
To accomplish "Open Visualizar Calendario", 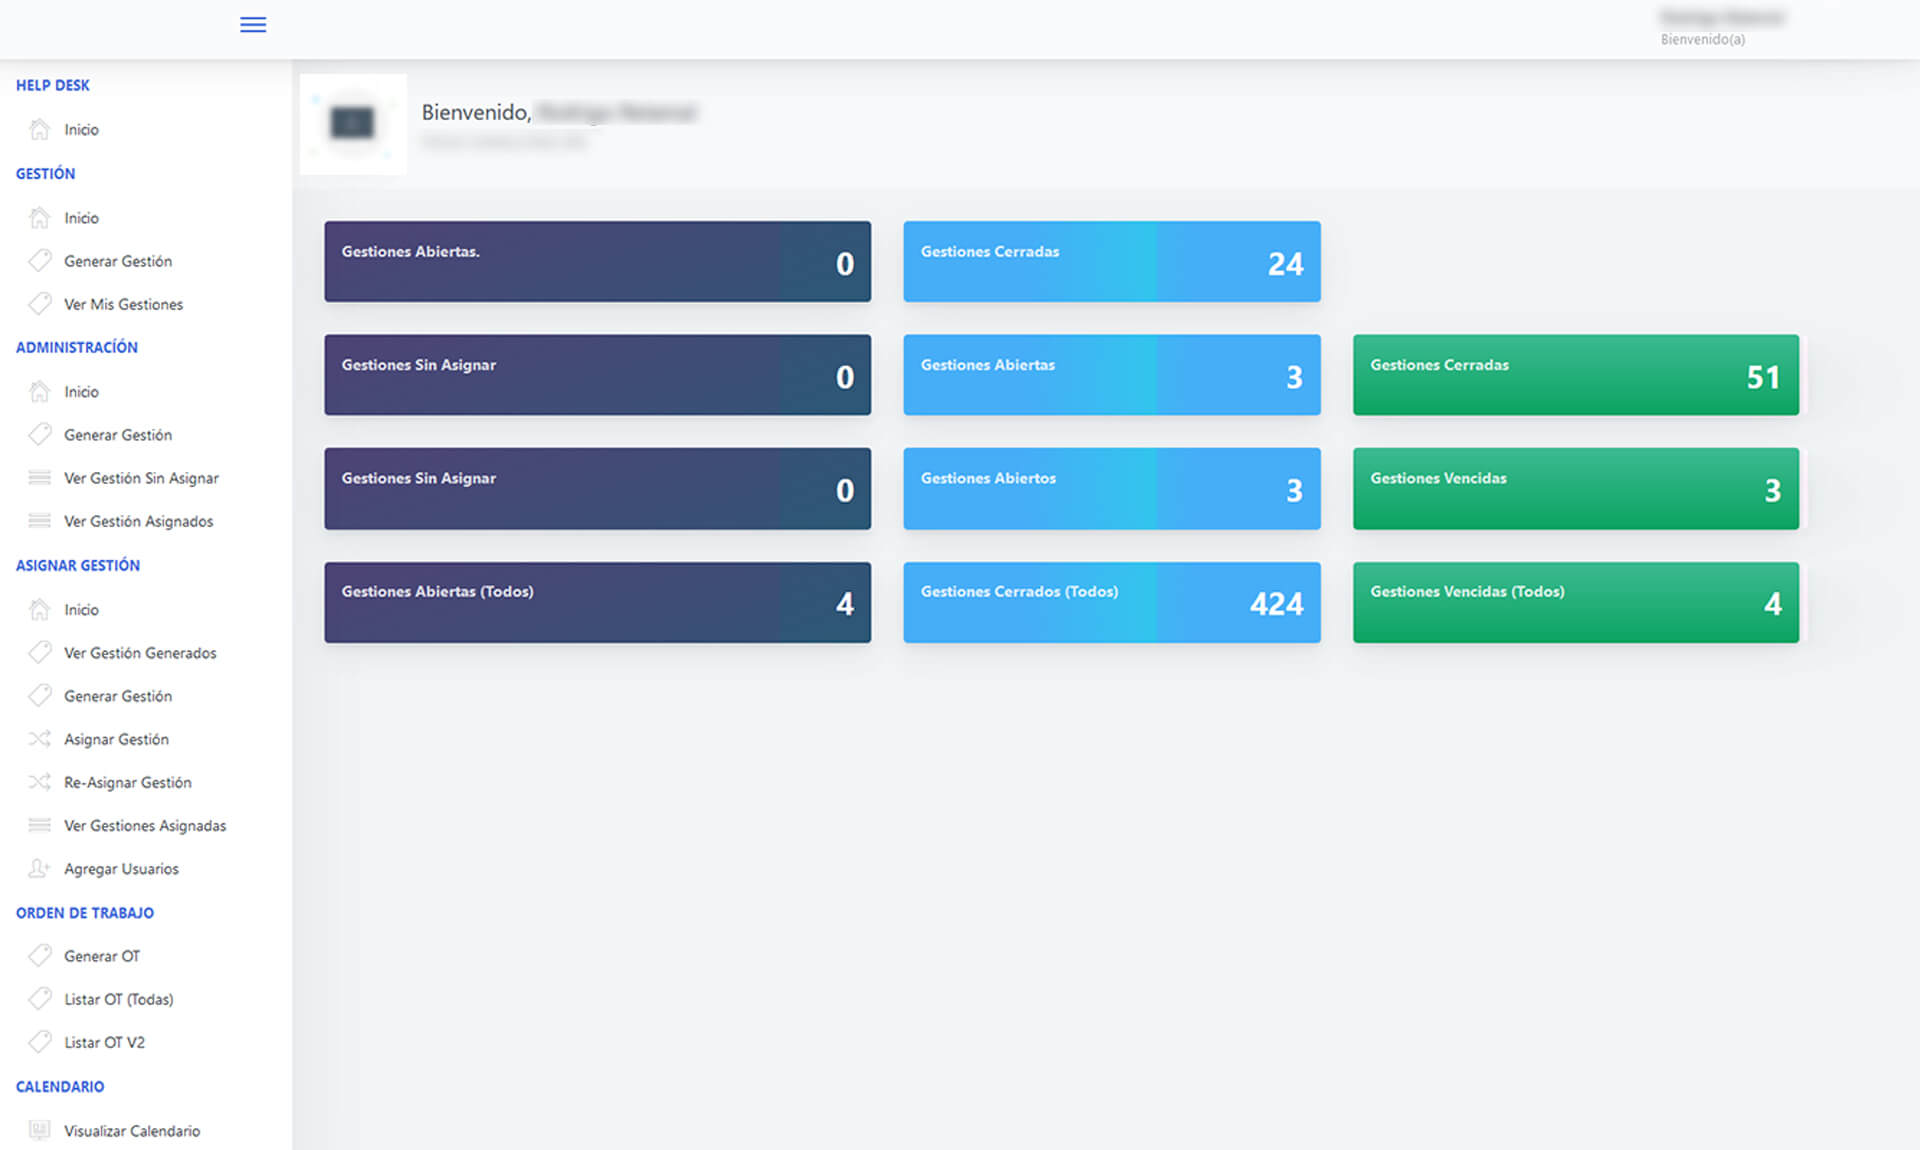I will point(132,1130).
